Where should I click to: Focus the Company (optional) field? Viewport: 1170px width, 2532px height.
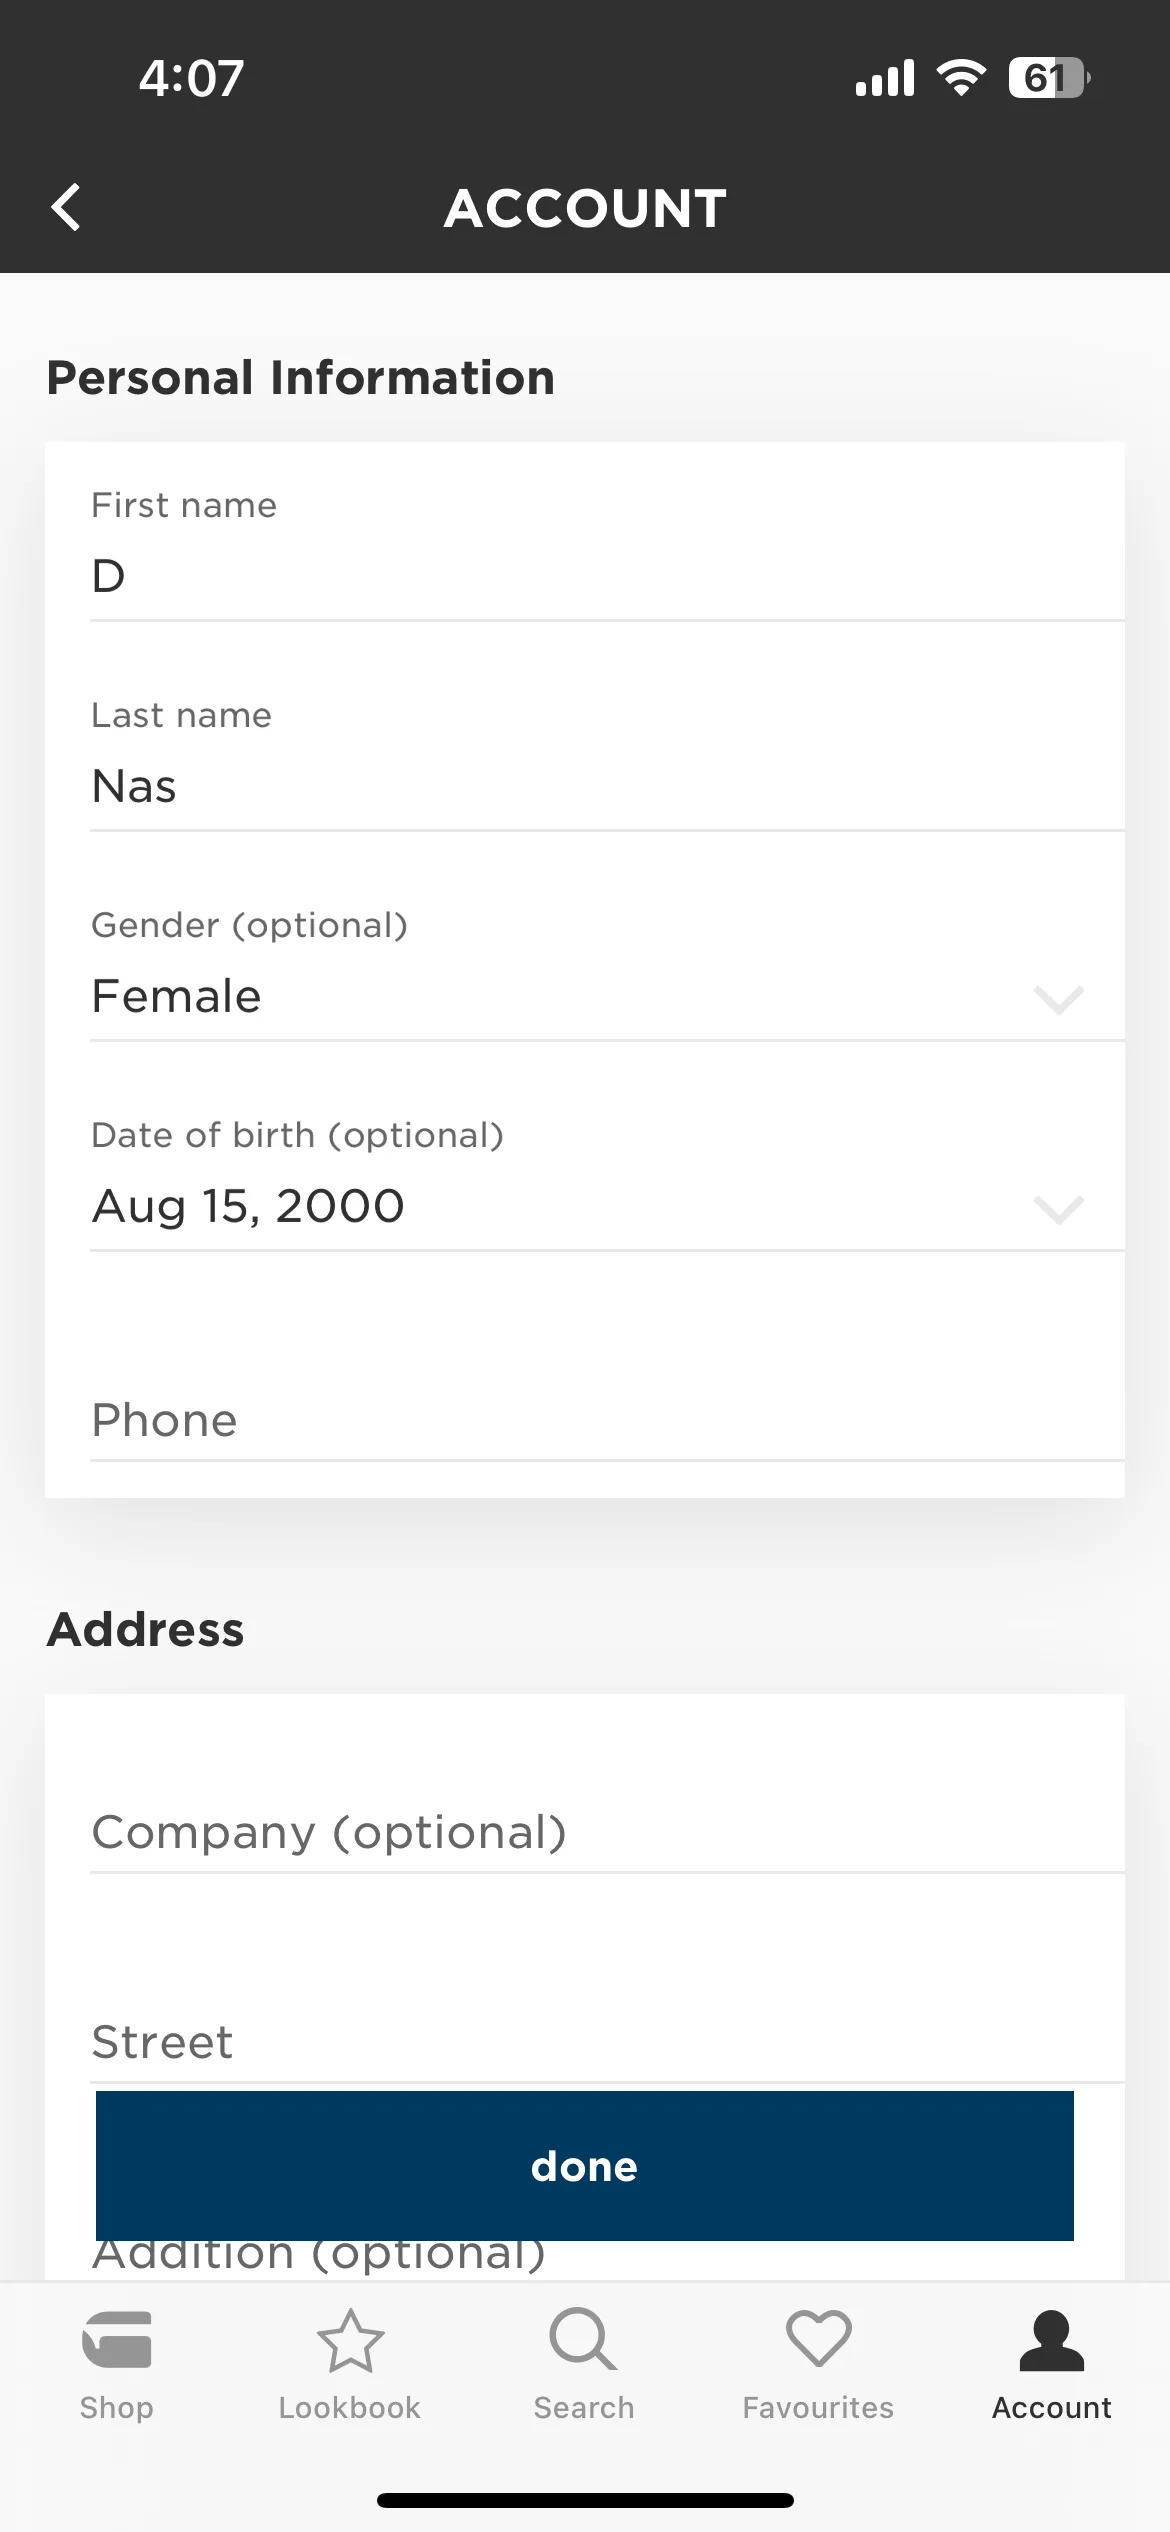coord(607,1832)
